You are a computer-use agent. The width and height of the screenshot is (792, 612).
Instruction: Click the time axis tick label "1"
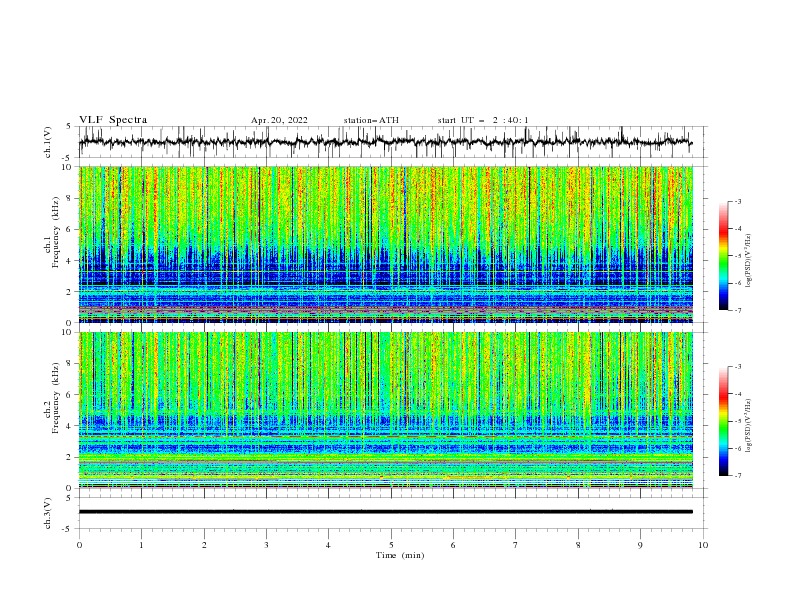tap(141, 545)
